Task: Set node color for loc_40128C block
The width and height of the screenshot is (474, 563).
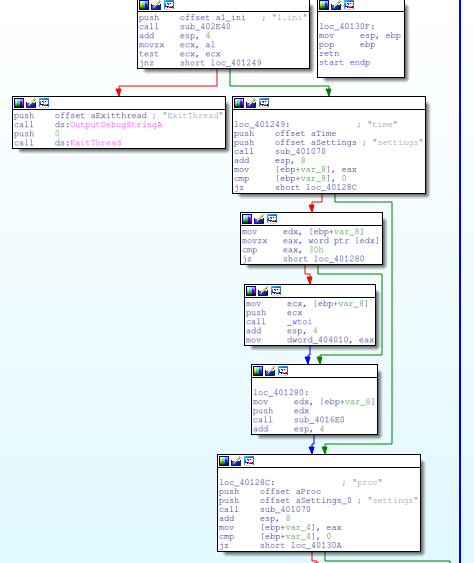Action: [224, 461]
